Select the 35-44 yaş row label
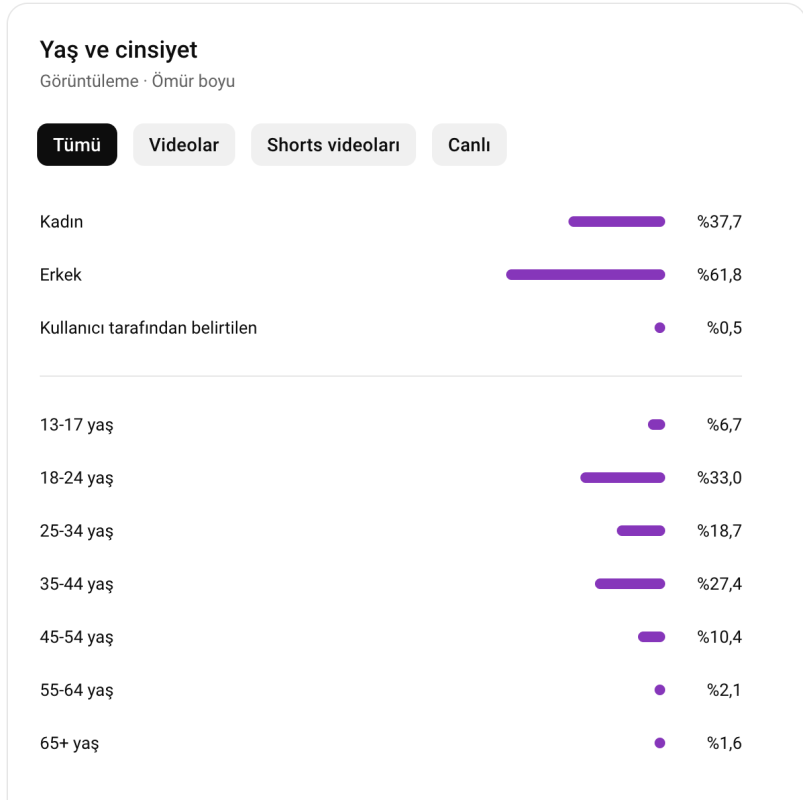This screenshot has height=800, width=803. pos(77,584)
